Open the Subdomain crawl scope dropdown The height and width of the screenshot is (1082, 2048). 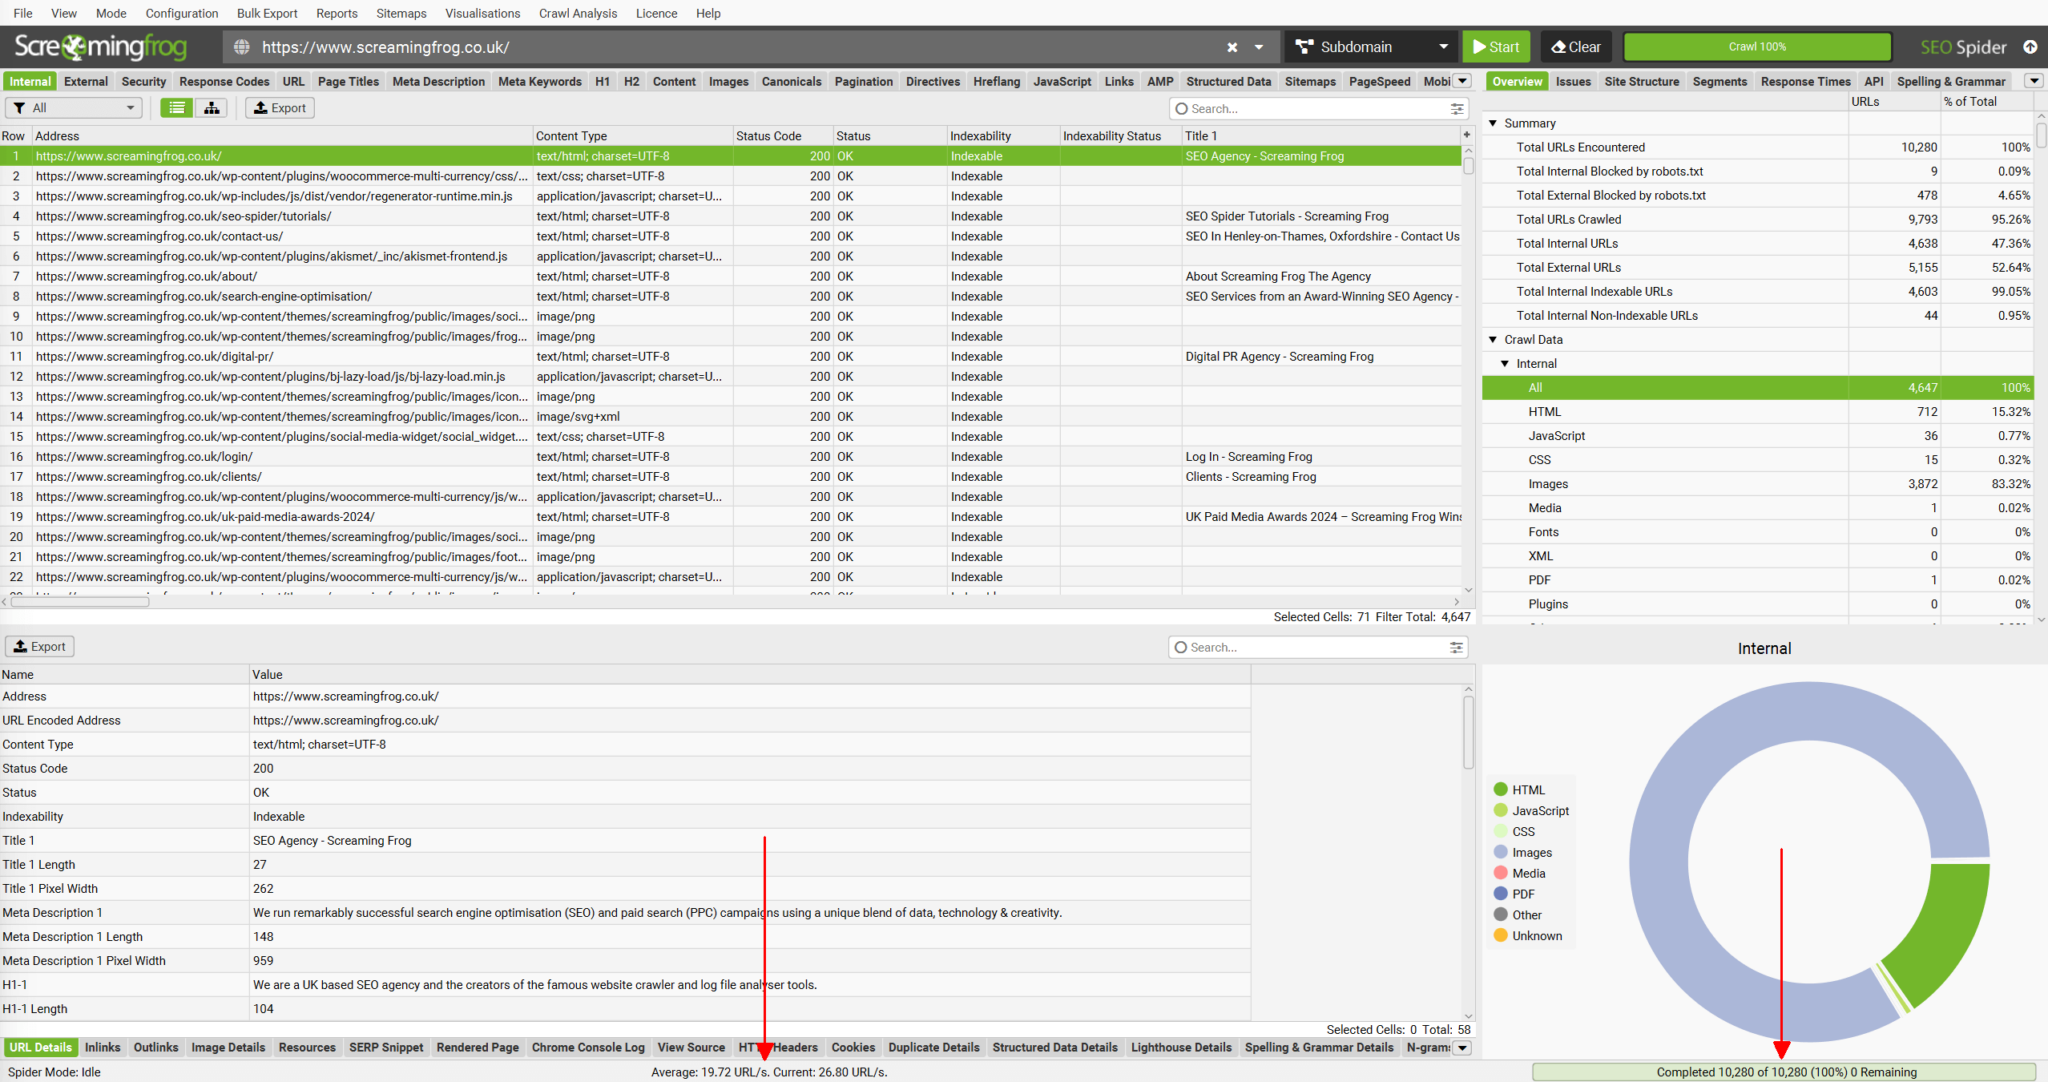point(1443,46)
